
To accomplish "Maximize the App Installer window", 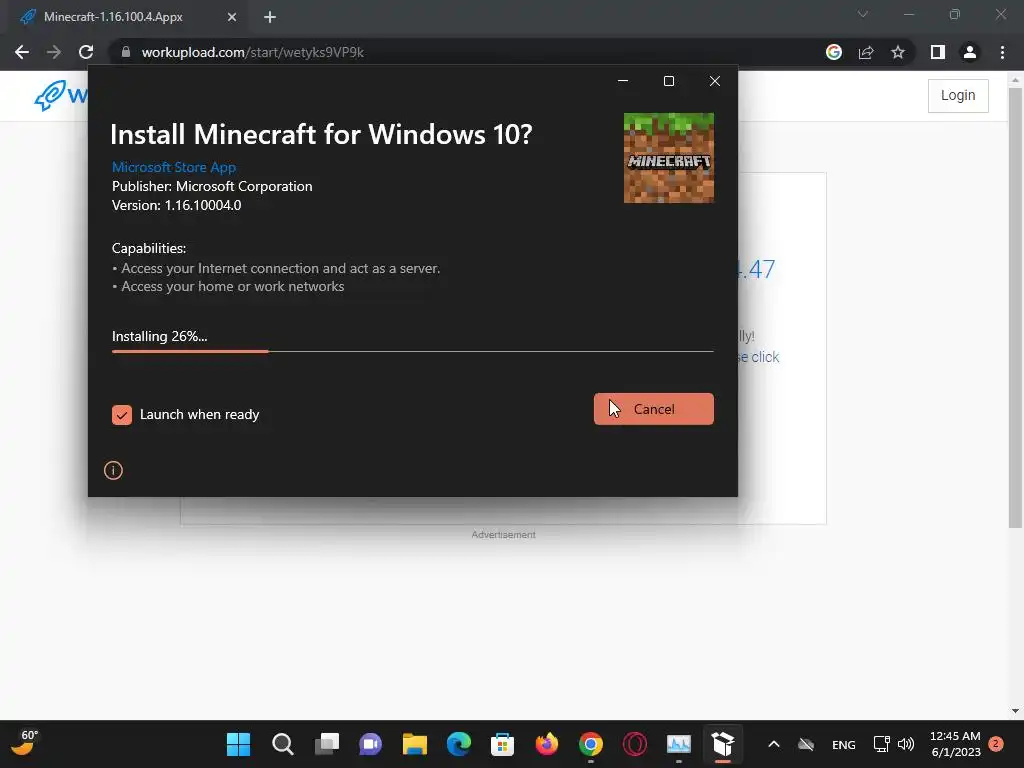I will pos(669,81).
